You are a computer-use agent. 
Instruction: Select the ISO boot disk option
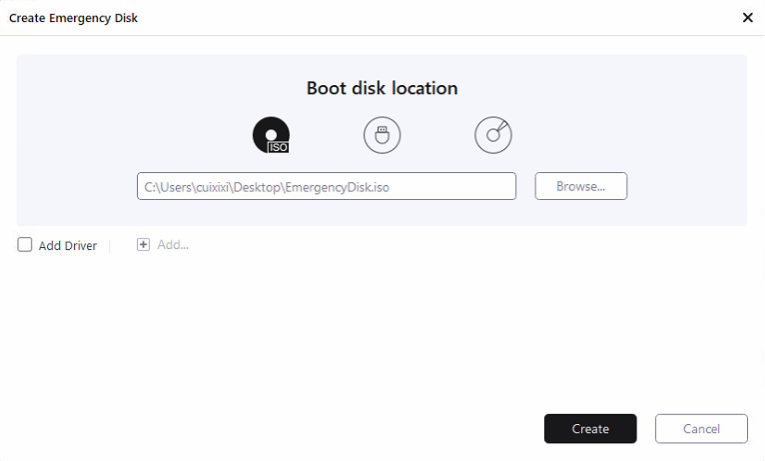271,135
